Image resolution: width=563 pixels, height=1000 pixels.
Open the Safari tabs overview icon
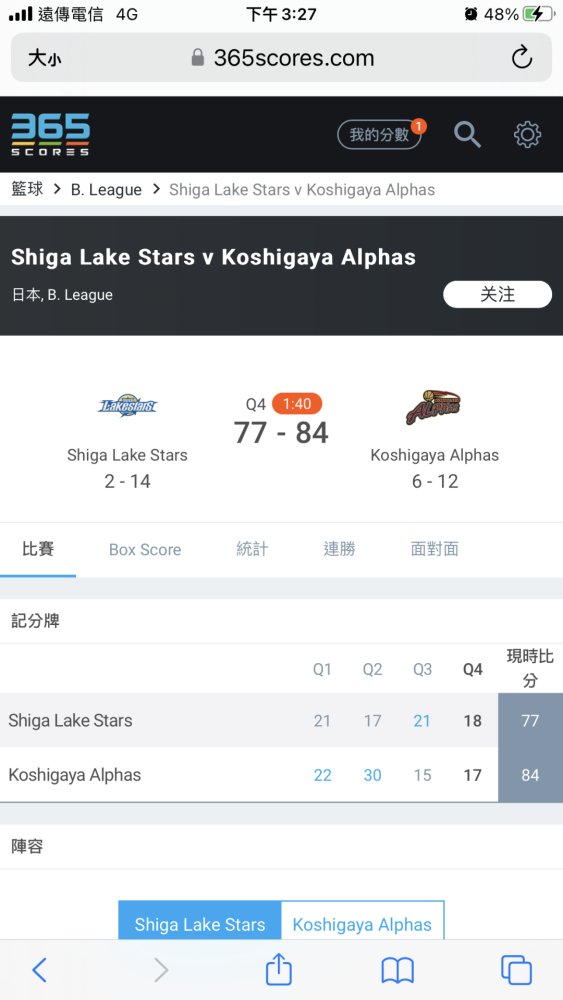click(x=516, y=970)
